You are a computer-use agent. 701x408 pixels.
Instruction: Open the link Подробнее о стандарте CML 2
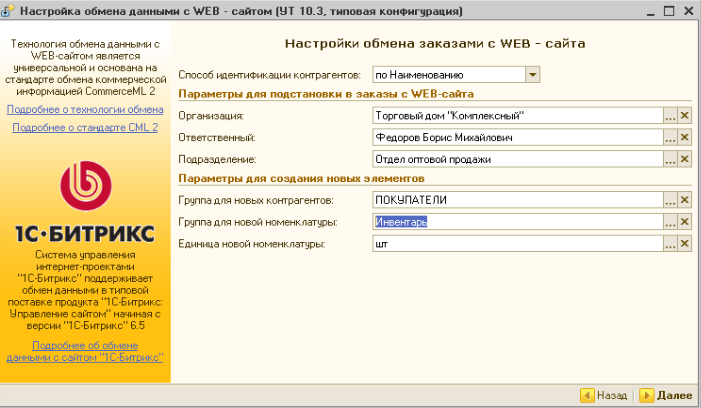point(85,128)
